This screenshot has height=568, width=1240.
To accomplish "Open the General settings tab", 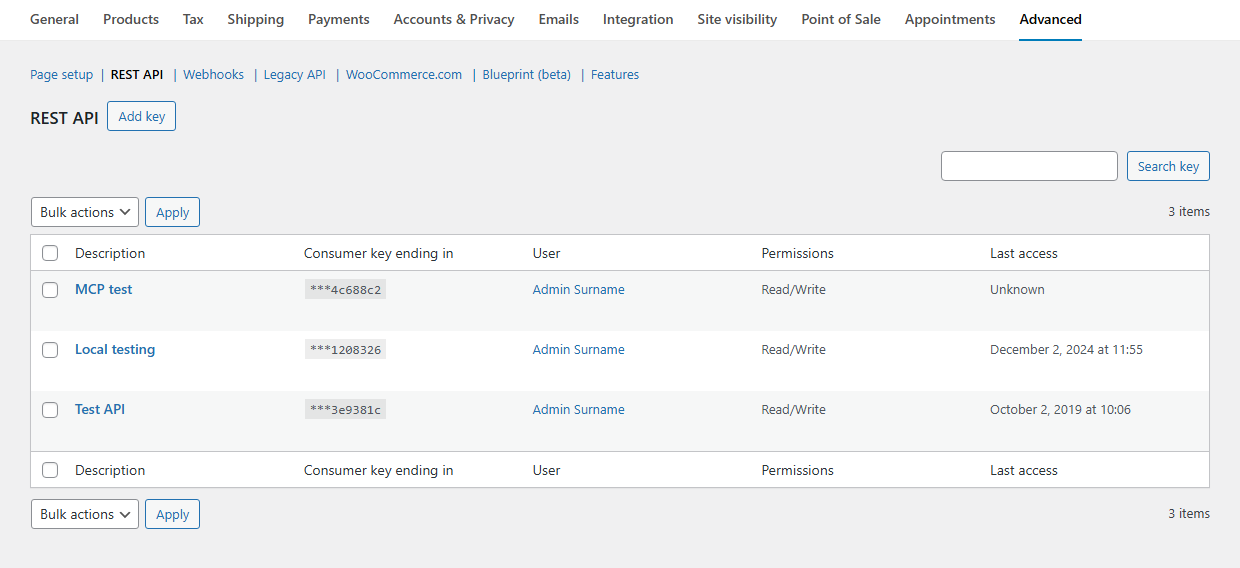I will (x=54, y=19).
